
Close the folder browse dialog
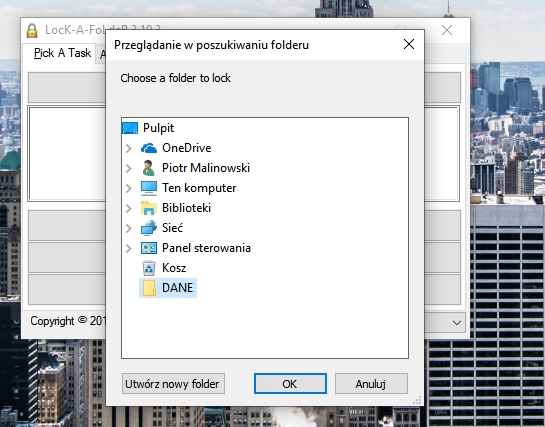click(409, 44)
